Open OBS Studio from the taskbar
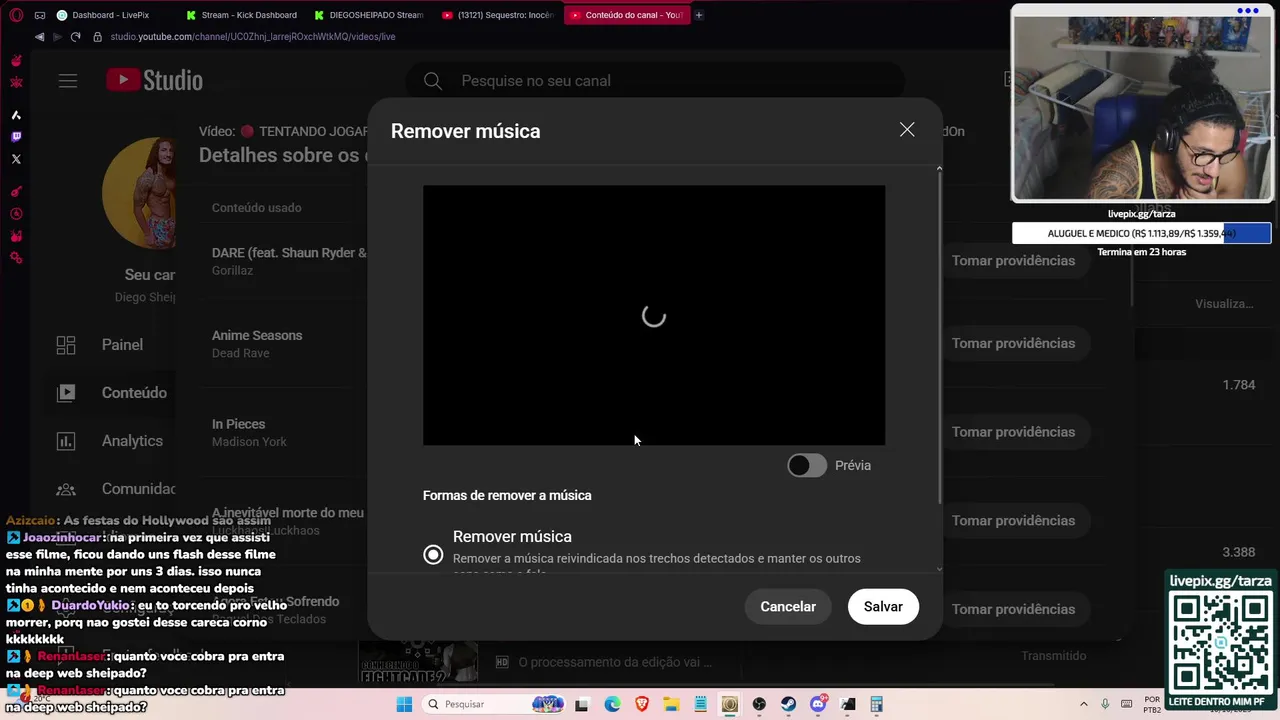1280x720 pixels. [759, 704]
